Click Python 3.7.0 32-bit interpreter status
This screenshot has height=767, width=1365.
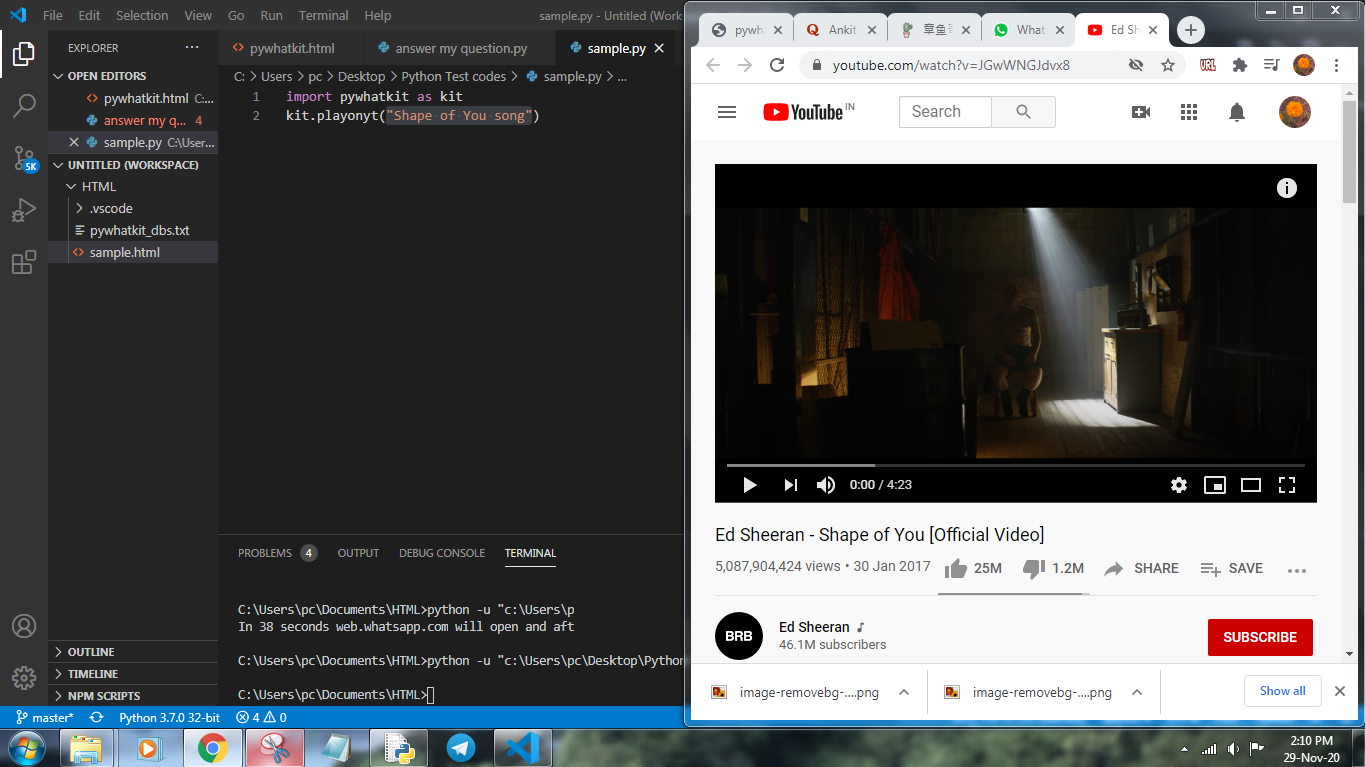coord(170,717)
